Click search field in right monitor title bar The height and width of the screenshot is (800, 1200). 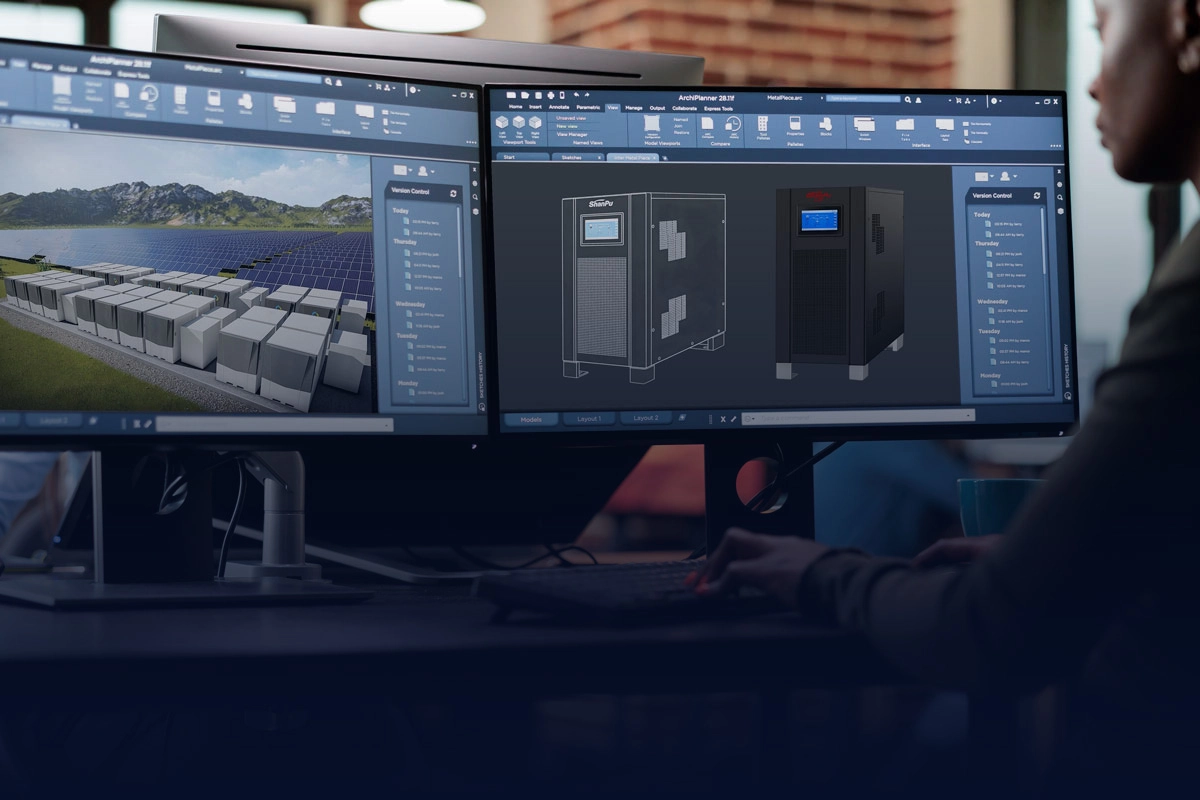pyautogui.click(x=863, y=99)
